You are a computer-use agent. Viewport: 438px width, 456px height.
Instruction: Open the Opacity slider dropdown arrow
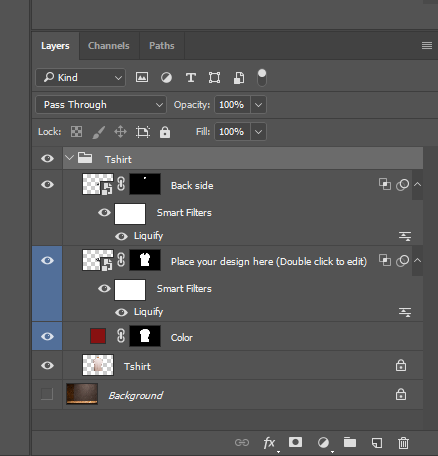258,105
